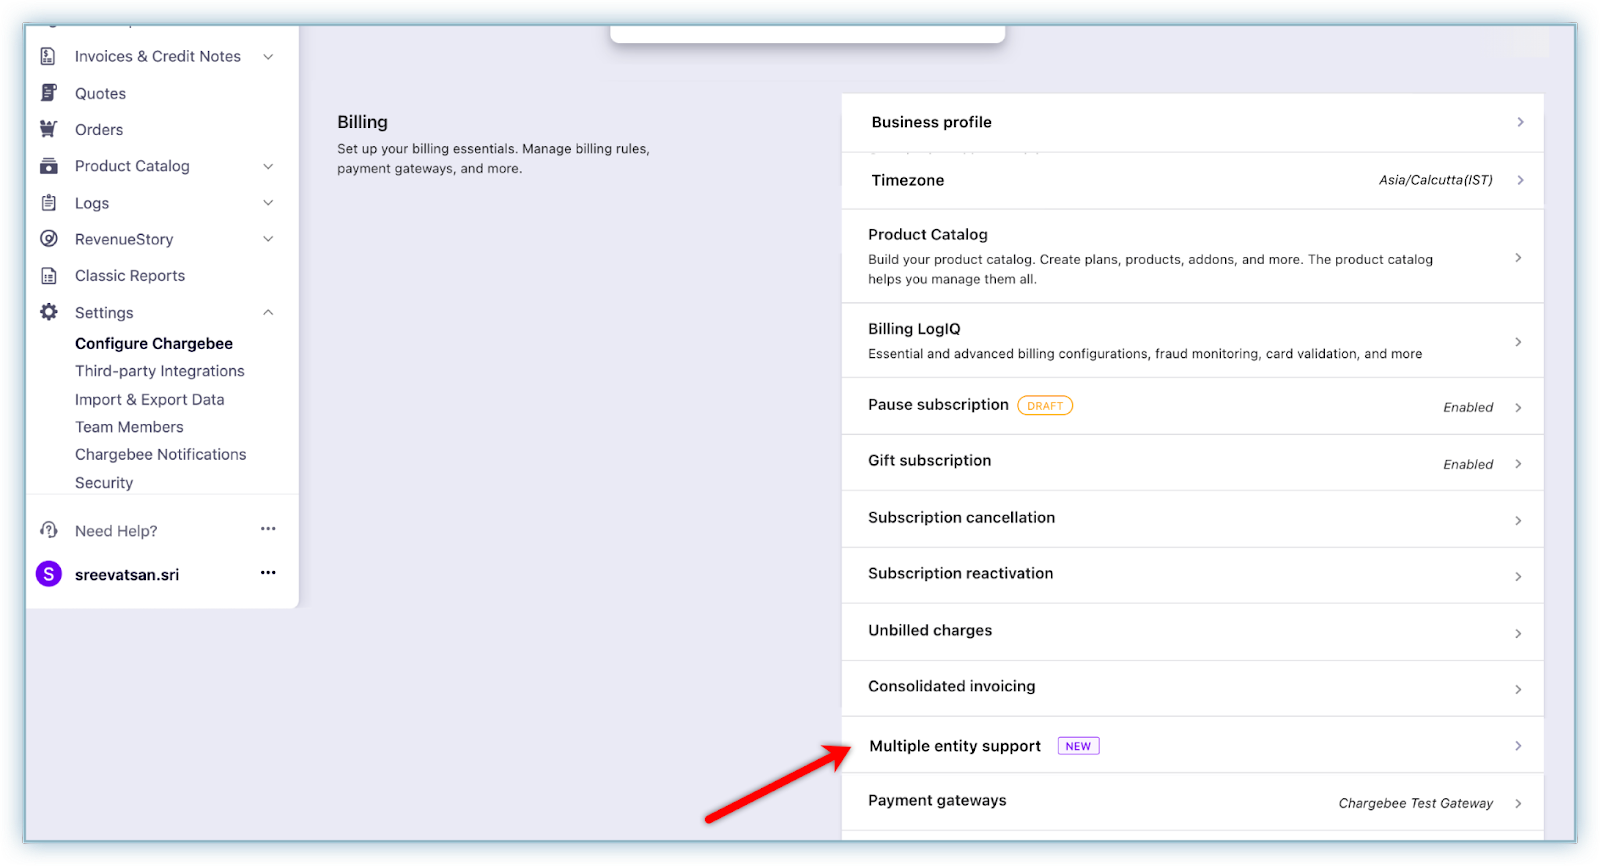Open Third-party Integrations settings
1600x866 pixels.
pyautogui.click(x=160, y=371)
